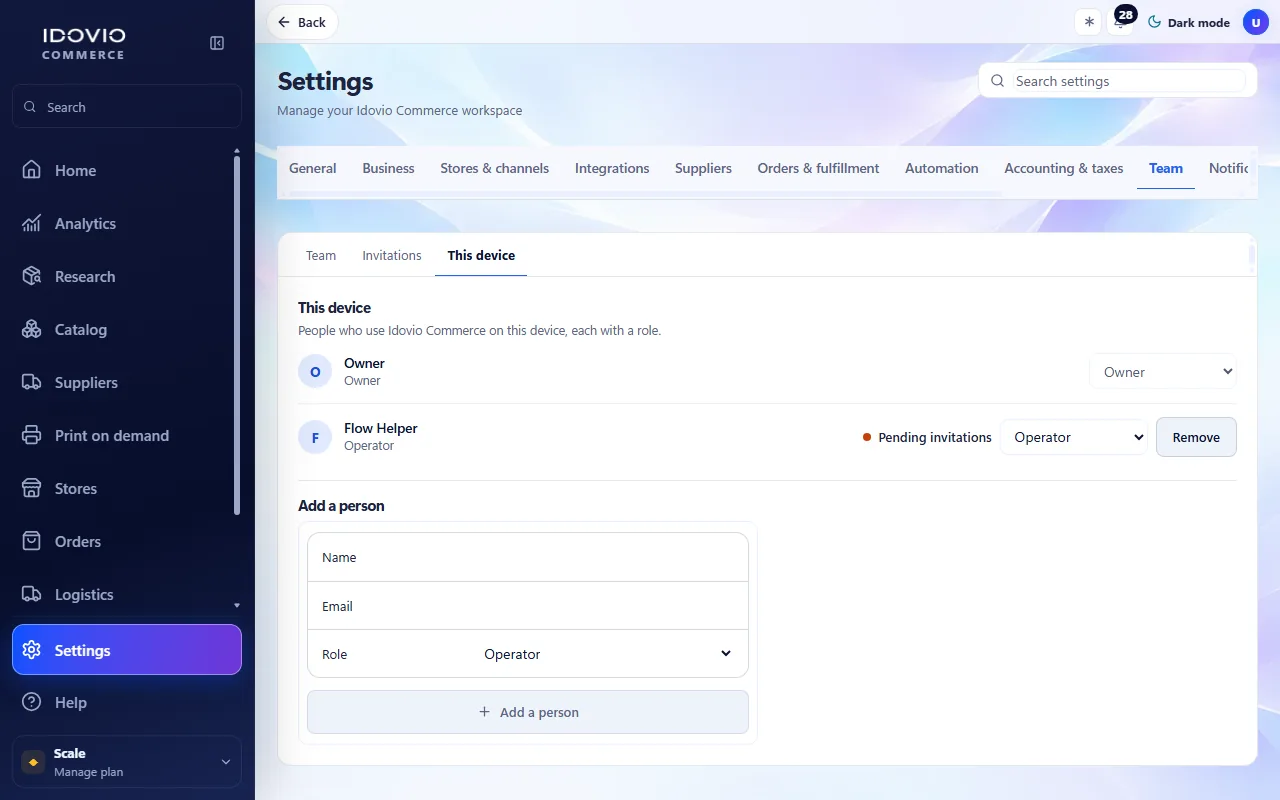Open Home from sidebar
1280x800 pixels.
[127, 170]
